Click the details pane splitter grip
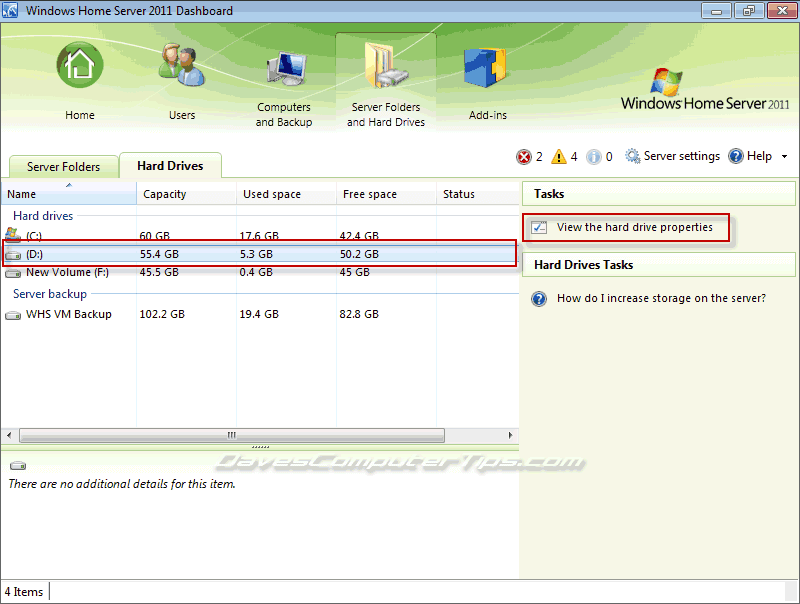The height and width of the screenshot is (604, 800). point(260,447)
